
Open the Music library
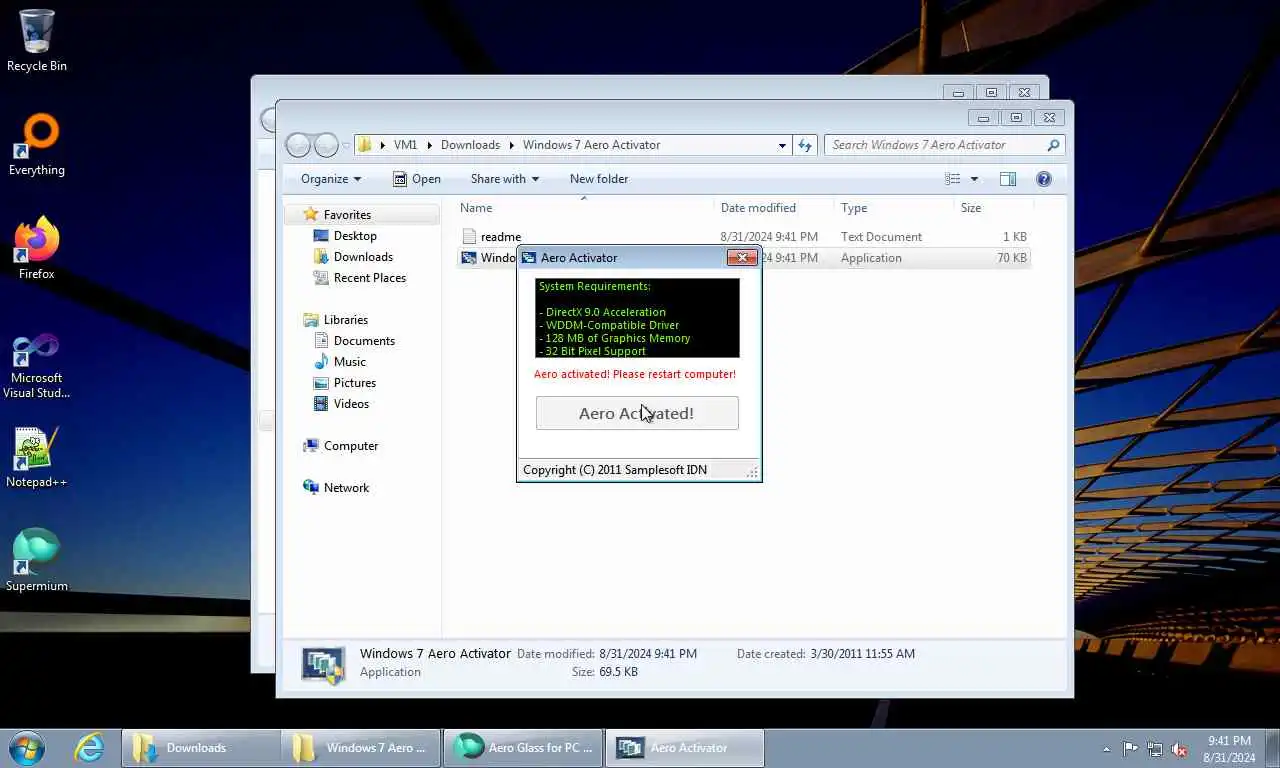coord(350,362)
